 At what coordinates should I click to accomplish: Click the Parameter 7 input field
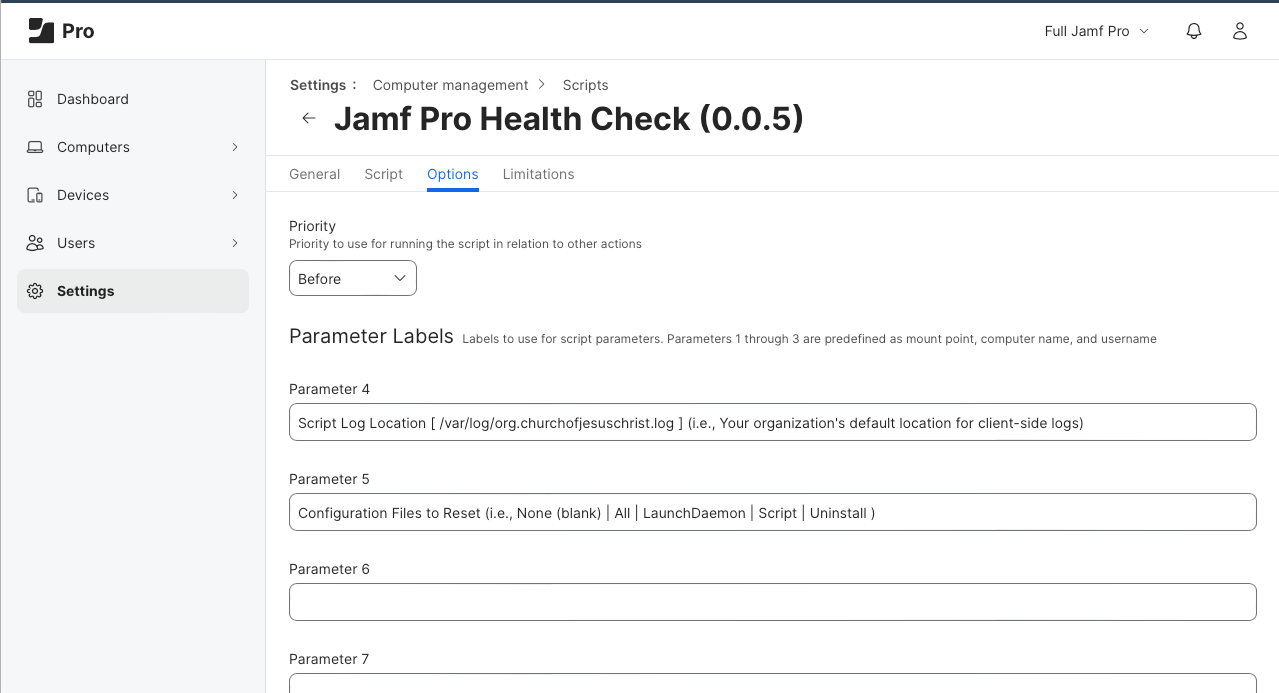pos(773,683)
